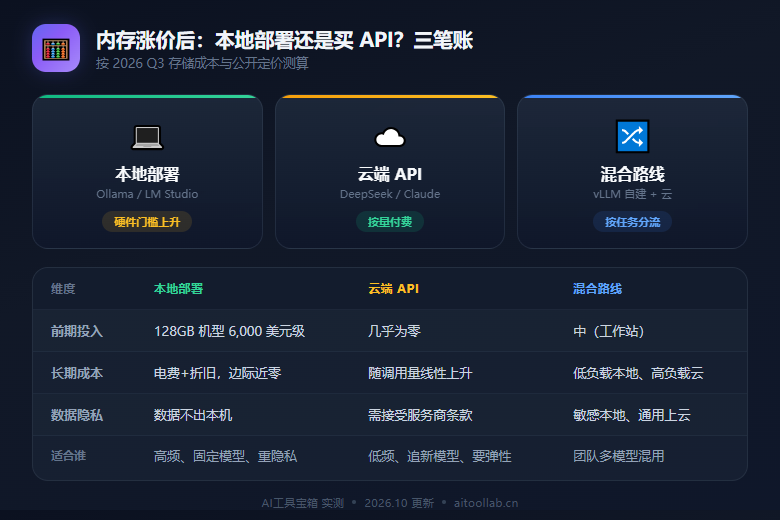Click the cell 低负载本地、高负载云
Screen dimensions: 780x520
pos(638,373)
